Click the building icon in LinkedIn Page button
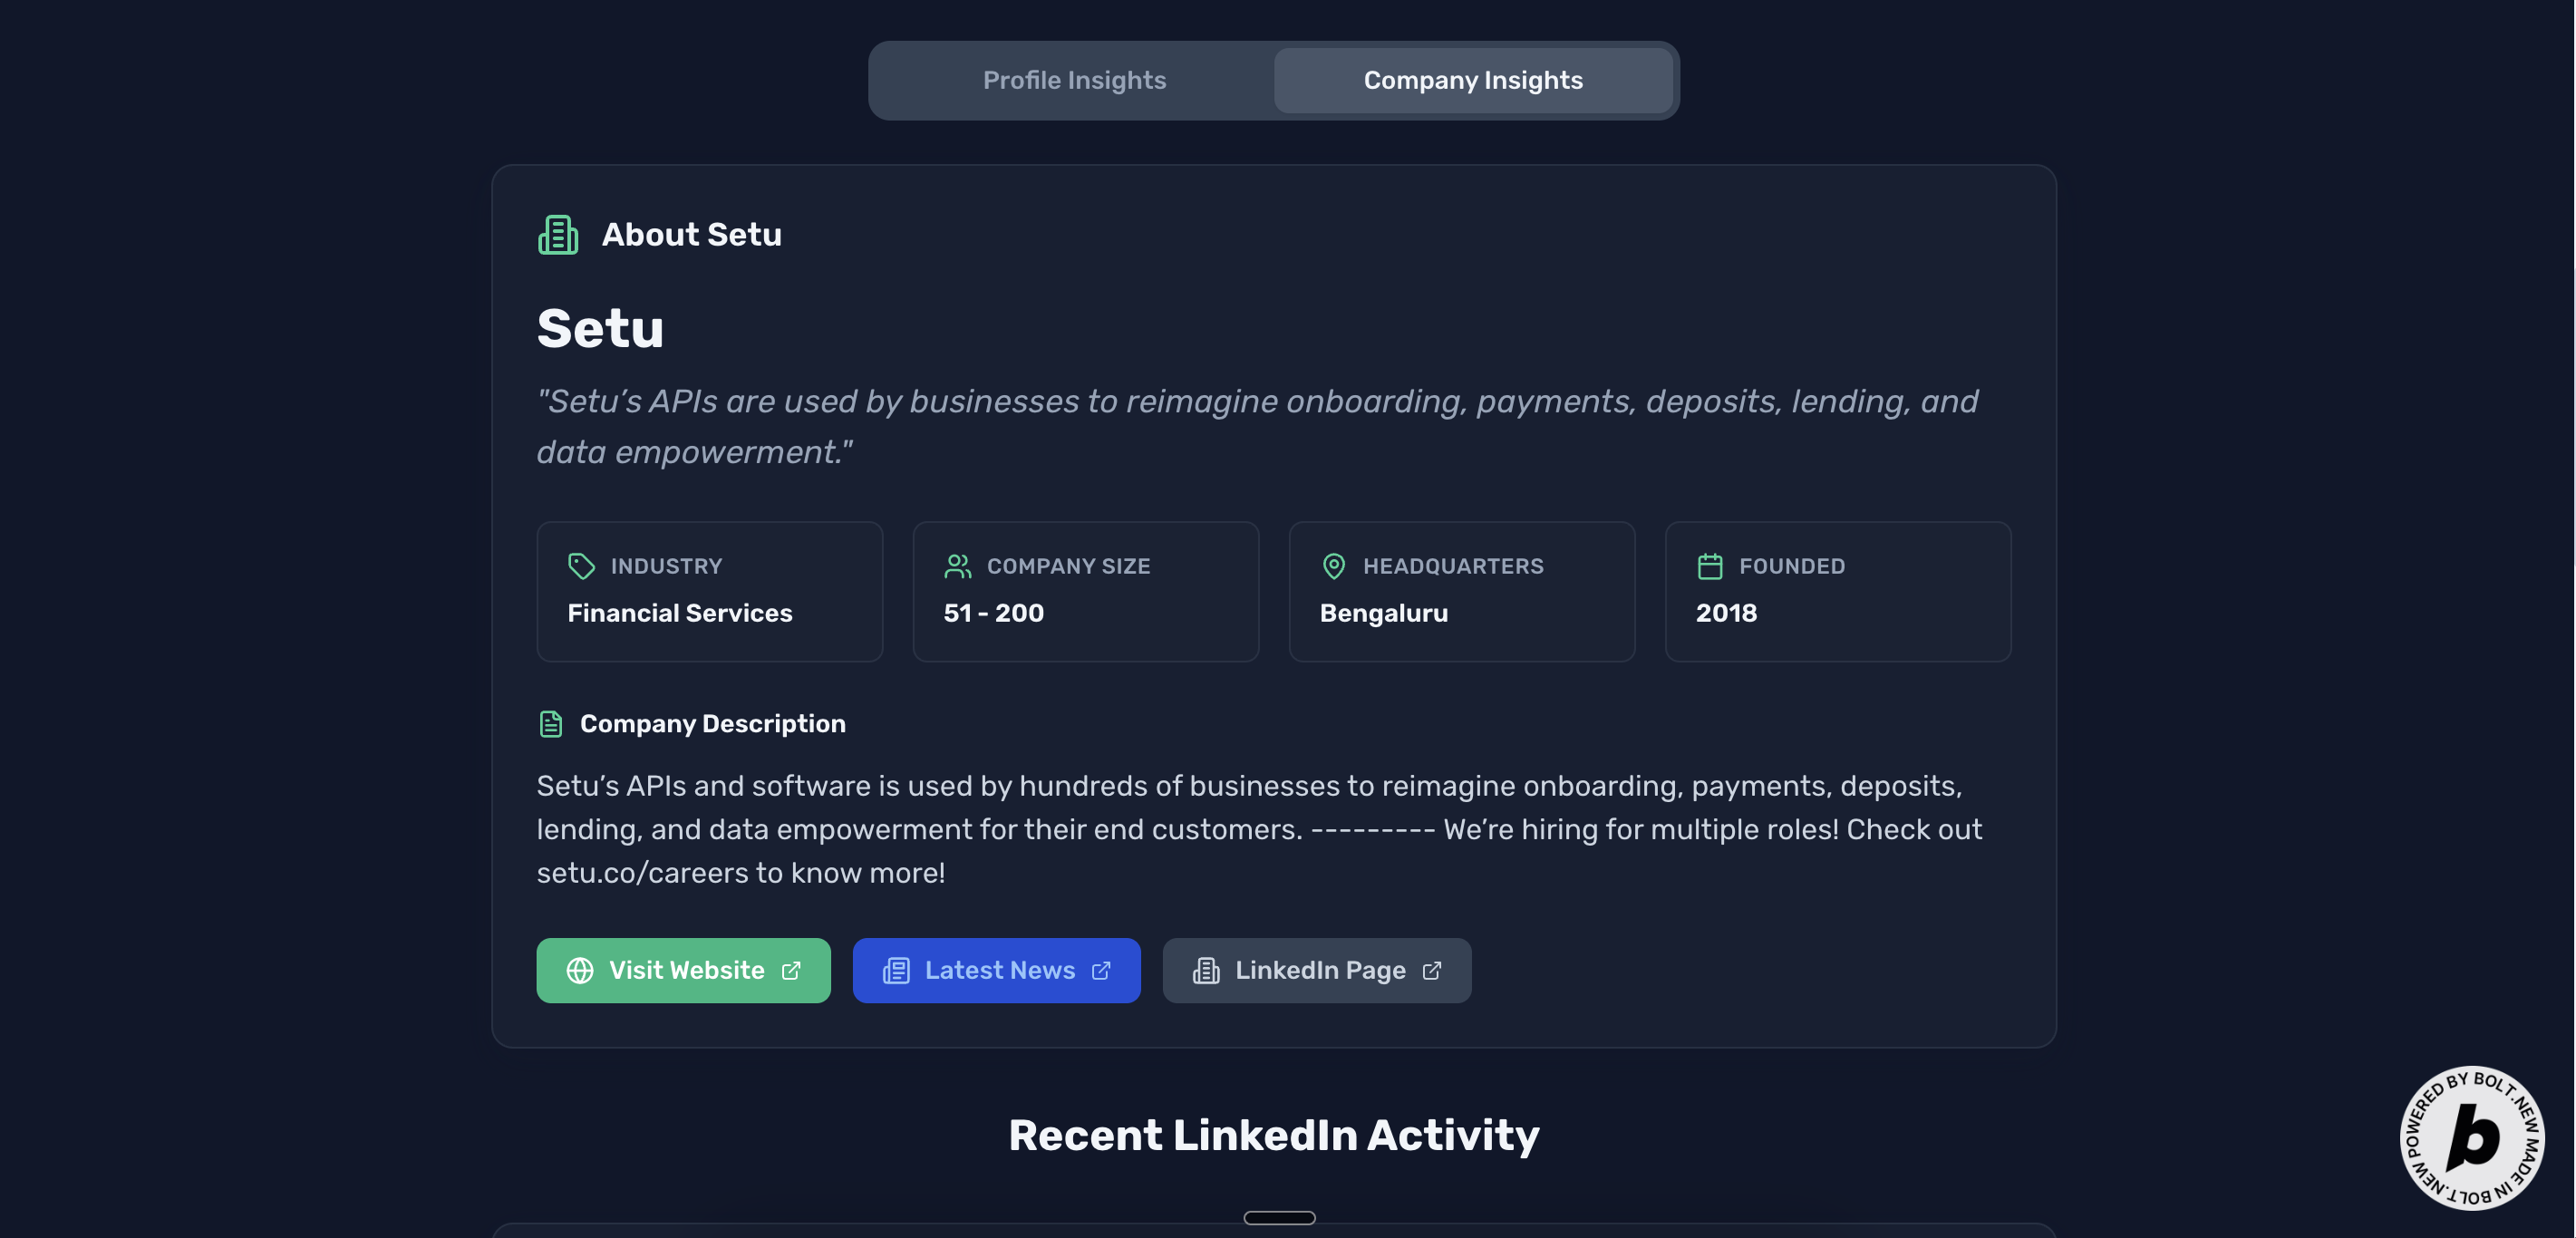The width and height of the screenshot is (2576, 1238). pyautogui.click(x=1206, y=970)
